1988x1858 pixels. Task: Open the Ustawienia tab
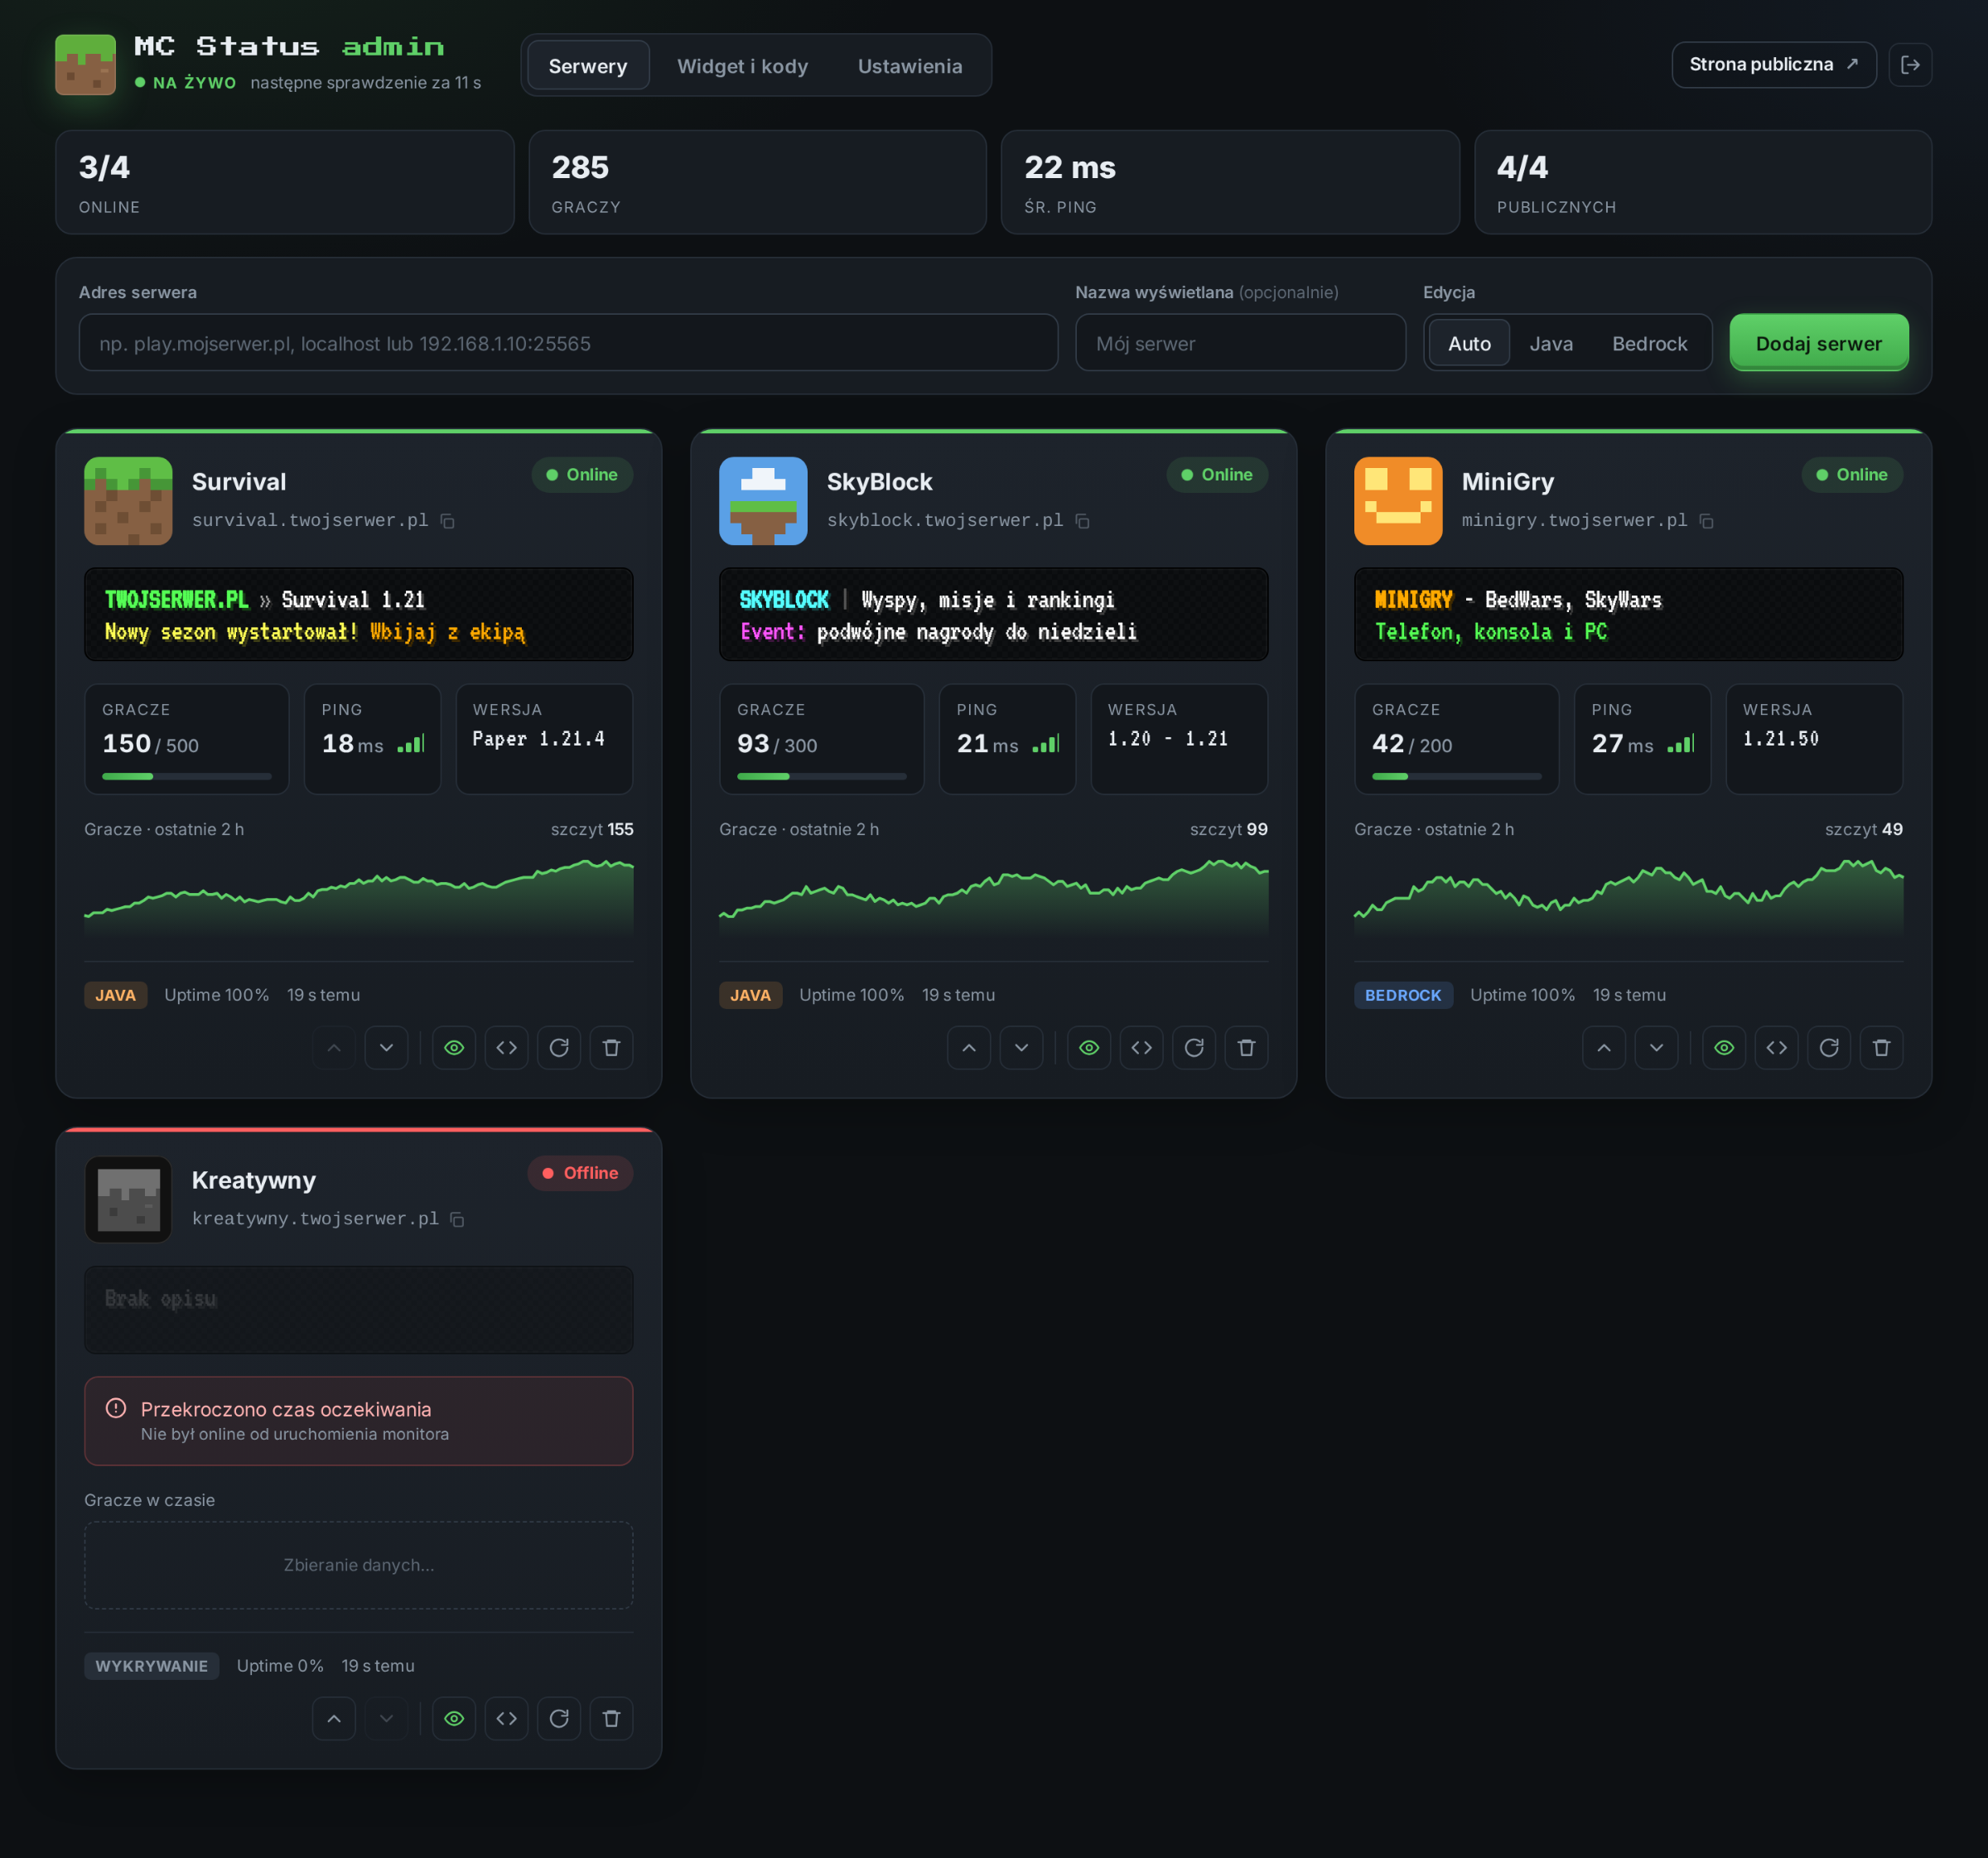(x=910, y=66)
